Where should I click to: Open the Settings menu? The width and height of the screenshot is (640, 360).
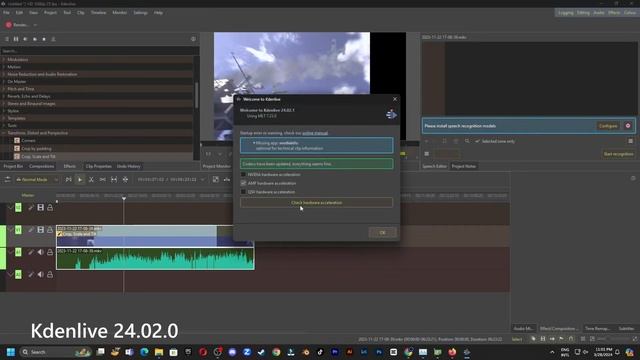[140, 13]
